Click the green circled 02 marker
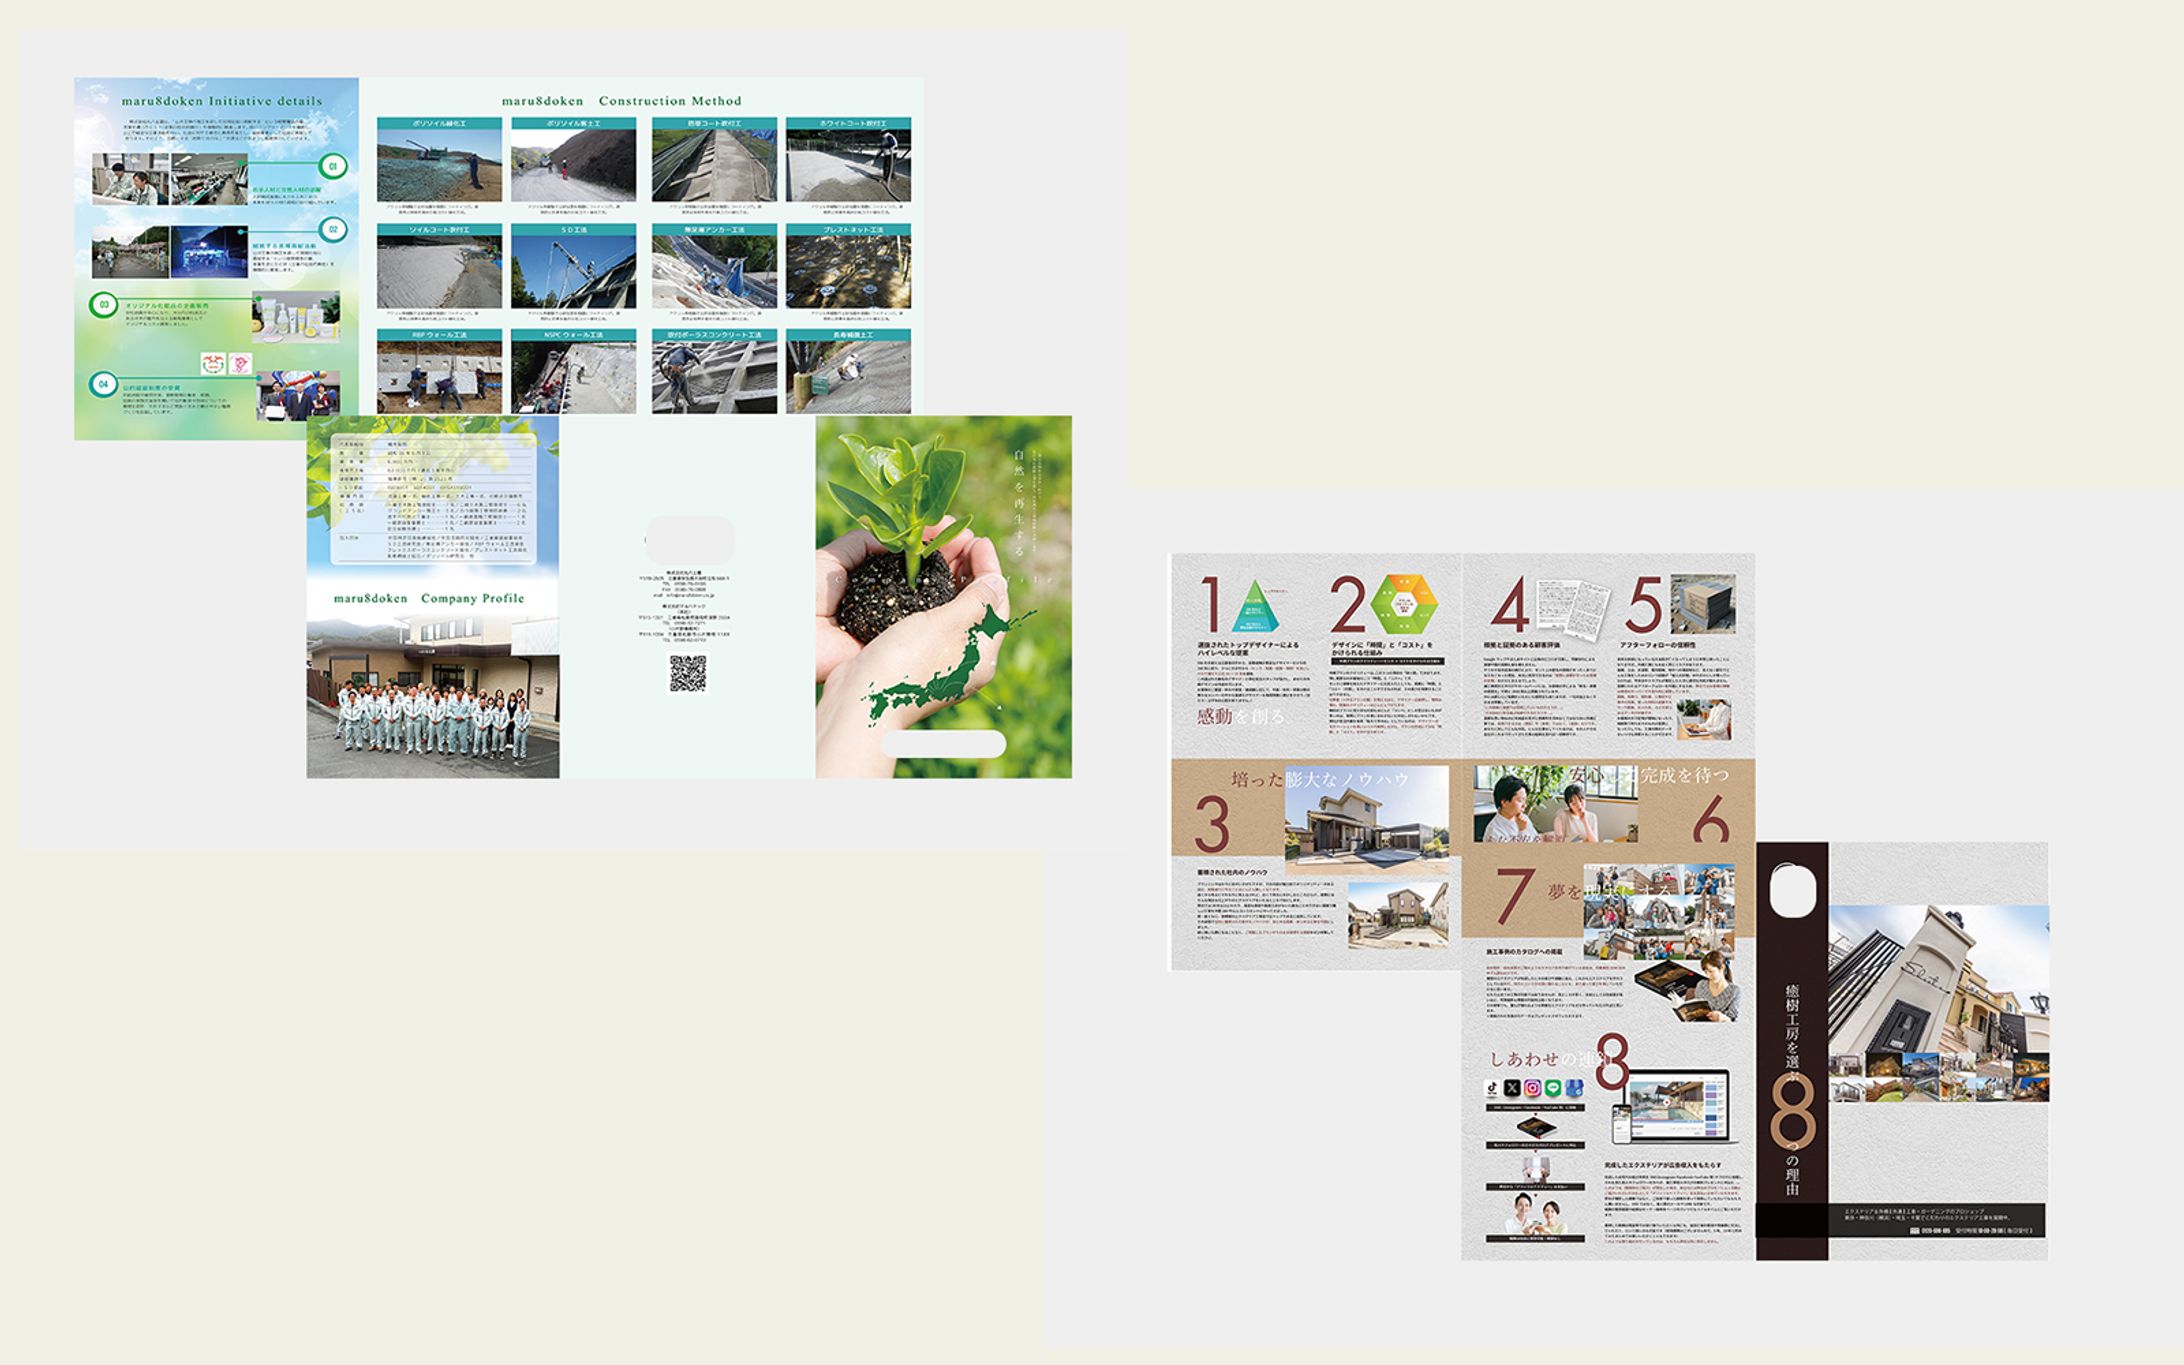This screenshot has width=2184, height=1365. (333, 230)
